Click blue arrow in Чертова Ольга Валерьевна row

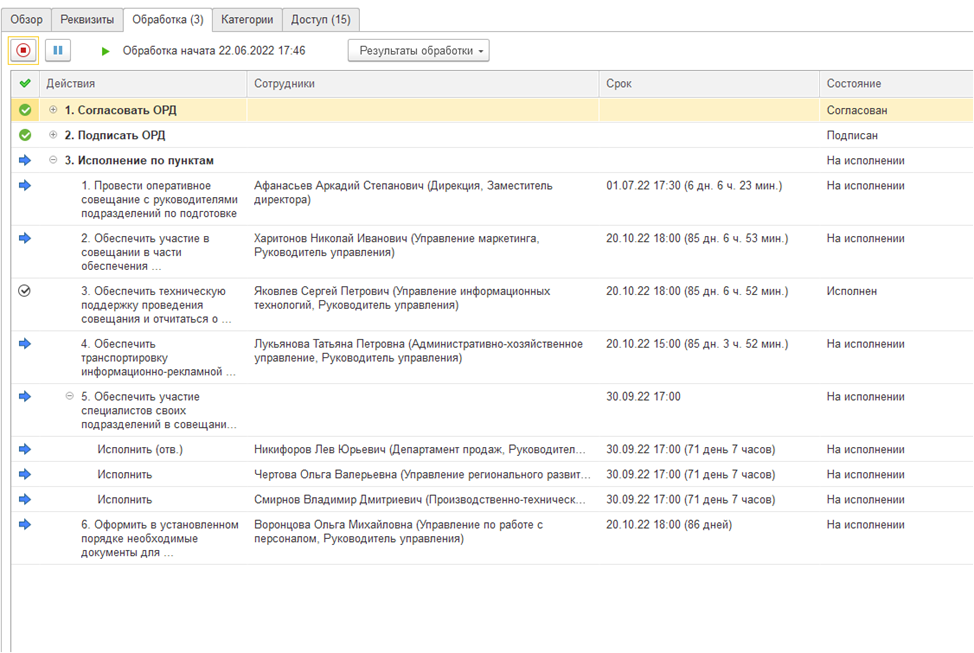pyautogui.click(x=25, y=474)
